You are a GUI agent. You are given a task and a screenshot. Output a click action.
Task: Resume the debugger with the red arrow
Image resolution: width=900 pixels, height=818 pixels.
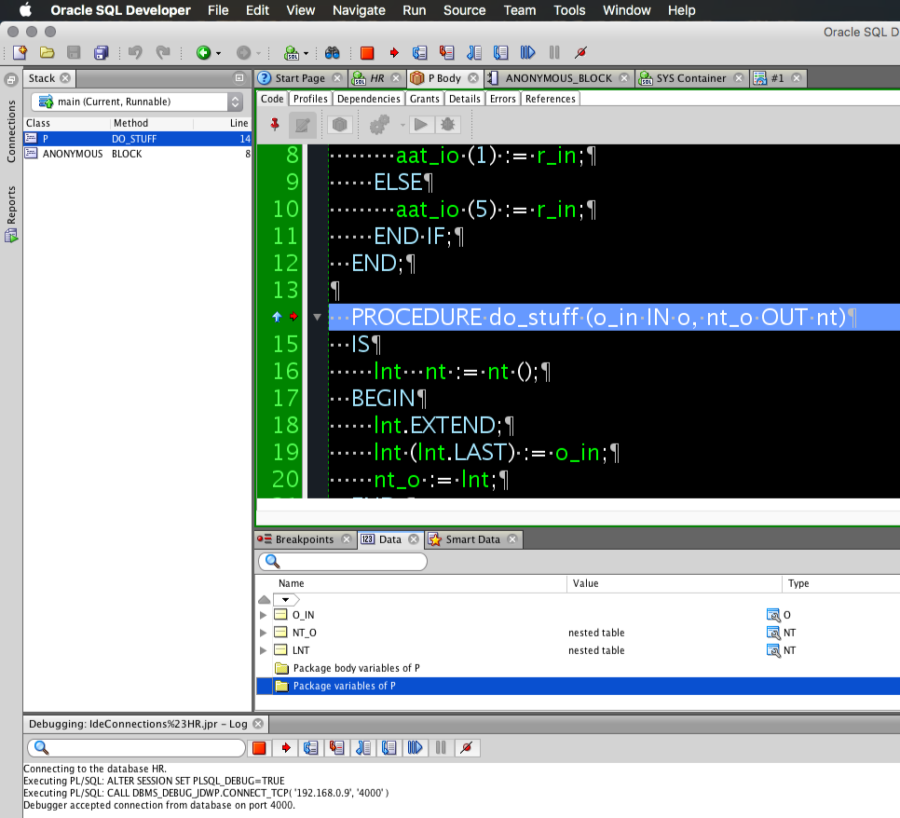coord(395,52)
